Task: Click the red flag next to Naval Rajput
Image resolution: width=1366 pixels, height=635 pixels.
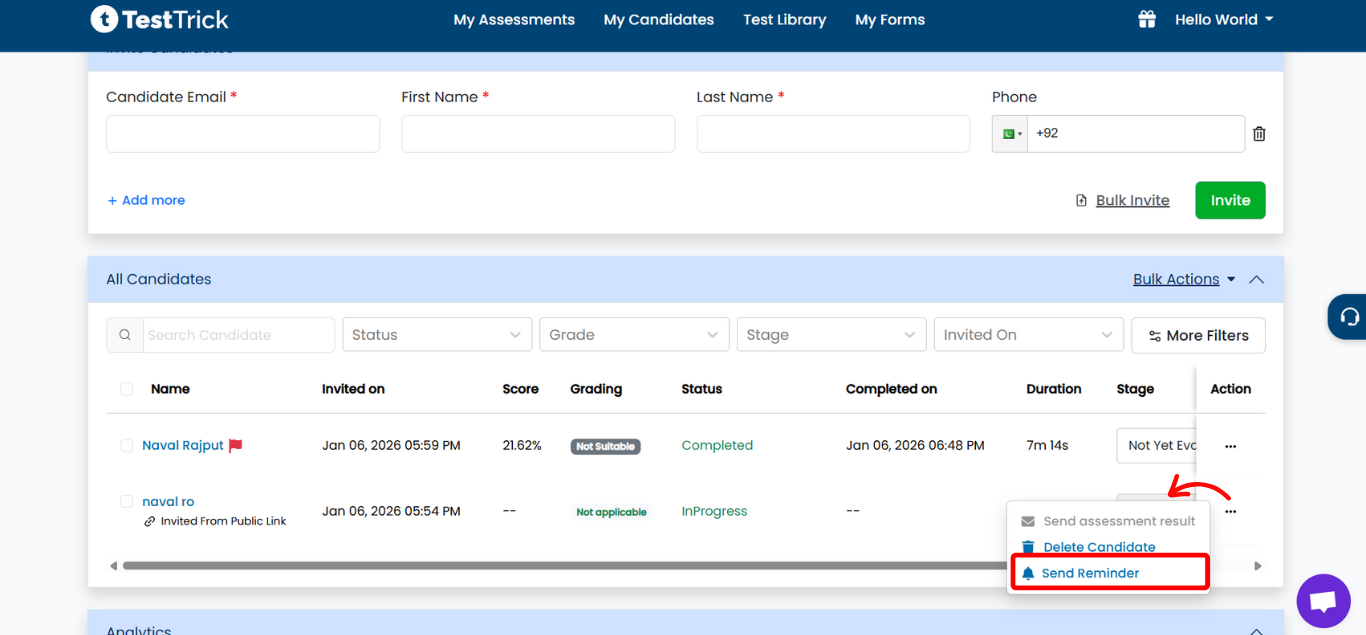Action: [x=236, y=446]
